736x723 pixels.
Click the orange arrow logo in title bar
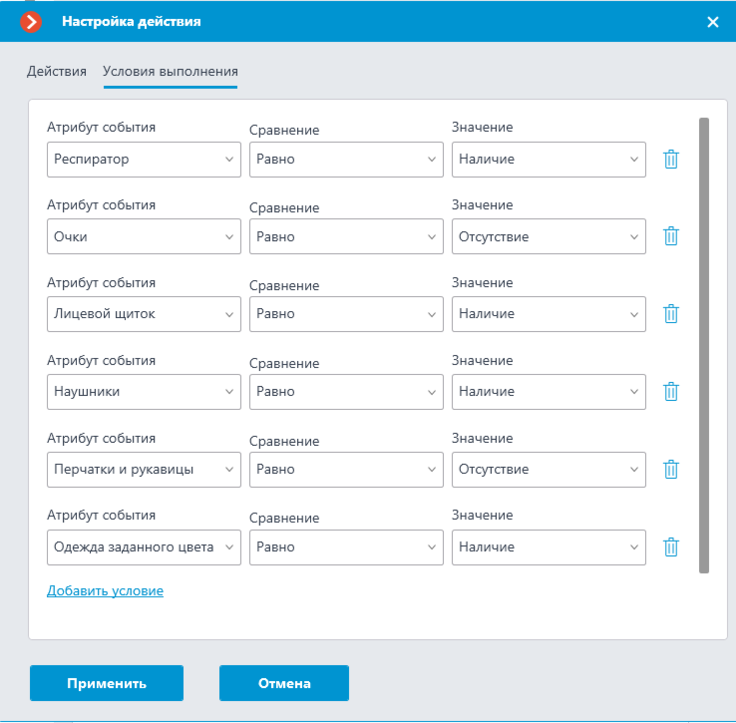coord(31,22)
